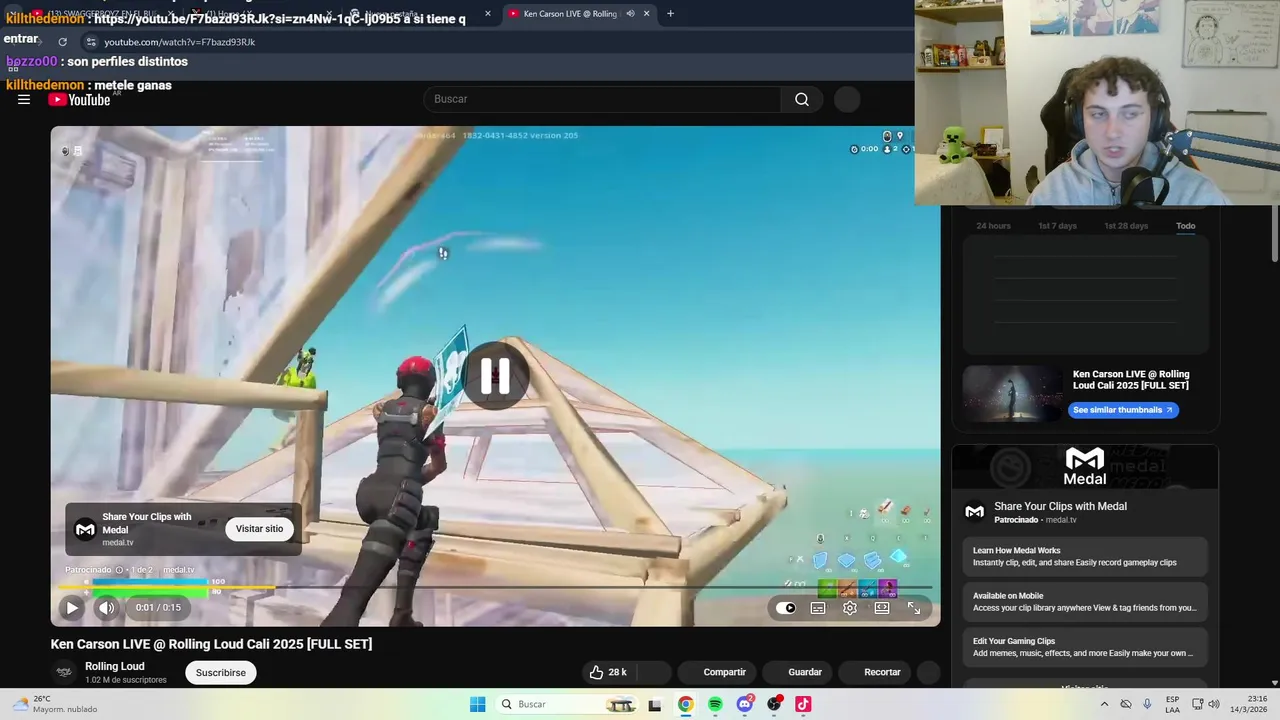This screenshot has height=720, width=1280.
Task: Select the 1st 7 days tab
Action: [x=1057, y=226]
